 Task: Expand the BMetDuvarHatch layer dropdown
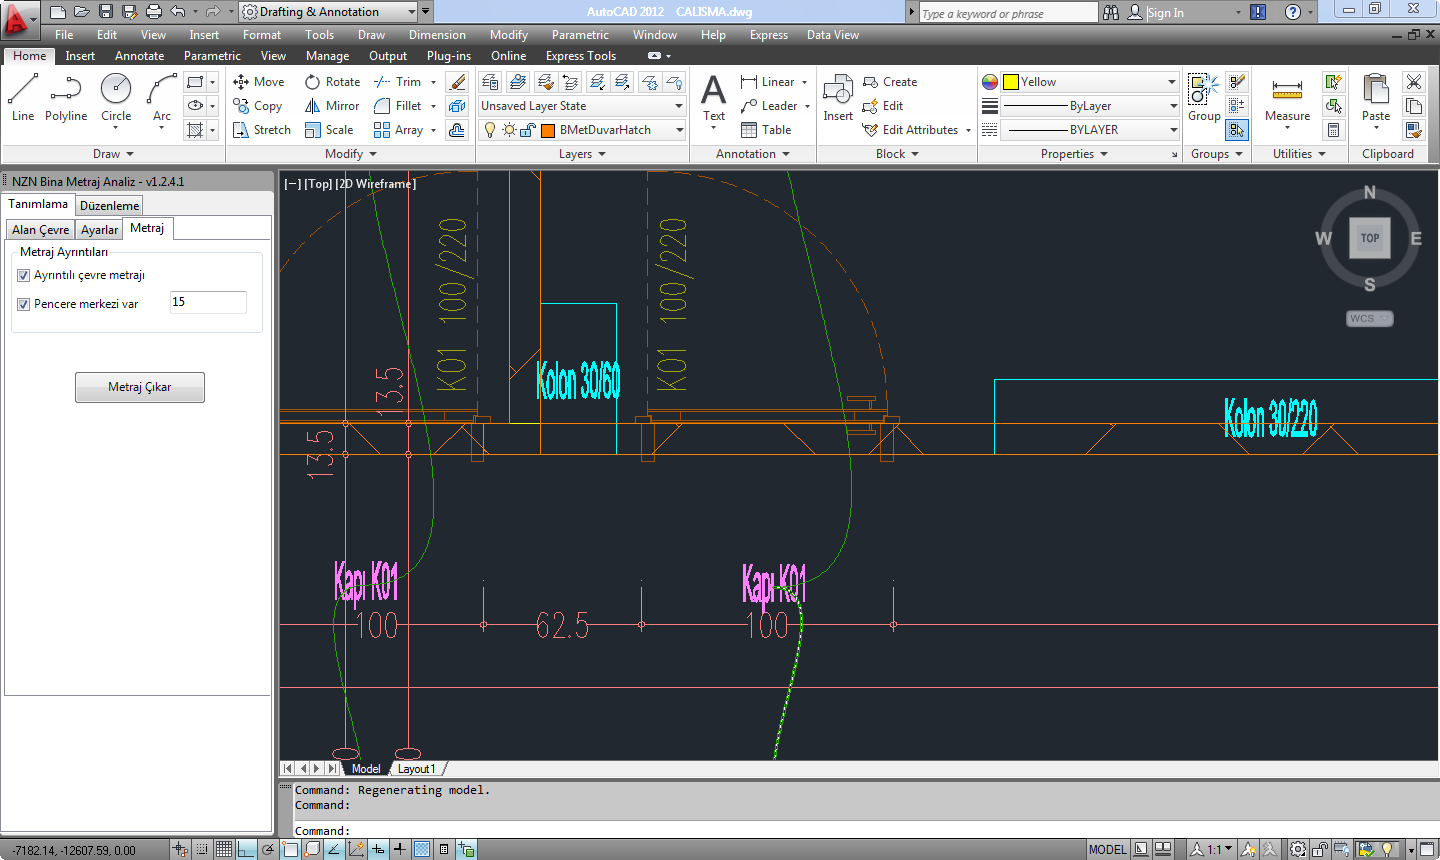click(x=679, y=130)
